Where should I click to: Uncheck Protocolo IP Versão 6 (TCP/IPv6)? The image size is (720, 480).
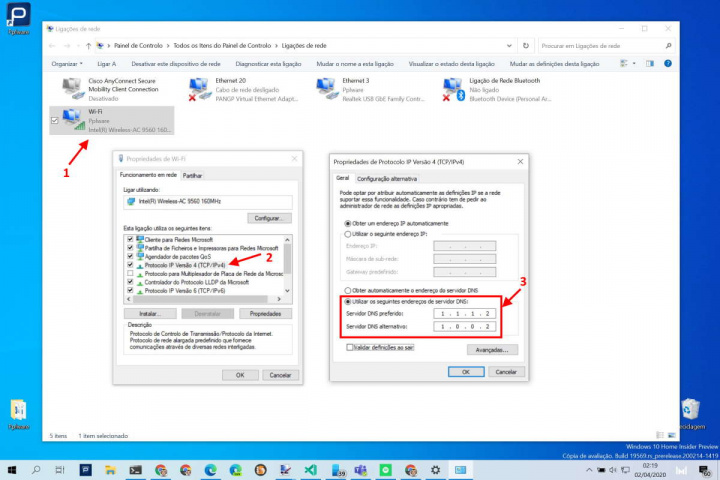(130, 290)
